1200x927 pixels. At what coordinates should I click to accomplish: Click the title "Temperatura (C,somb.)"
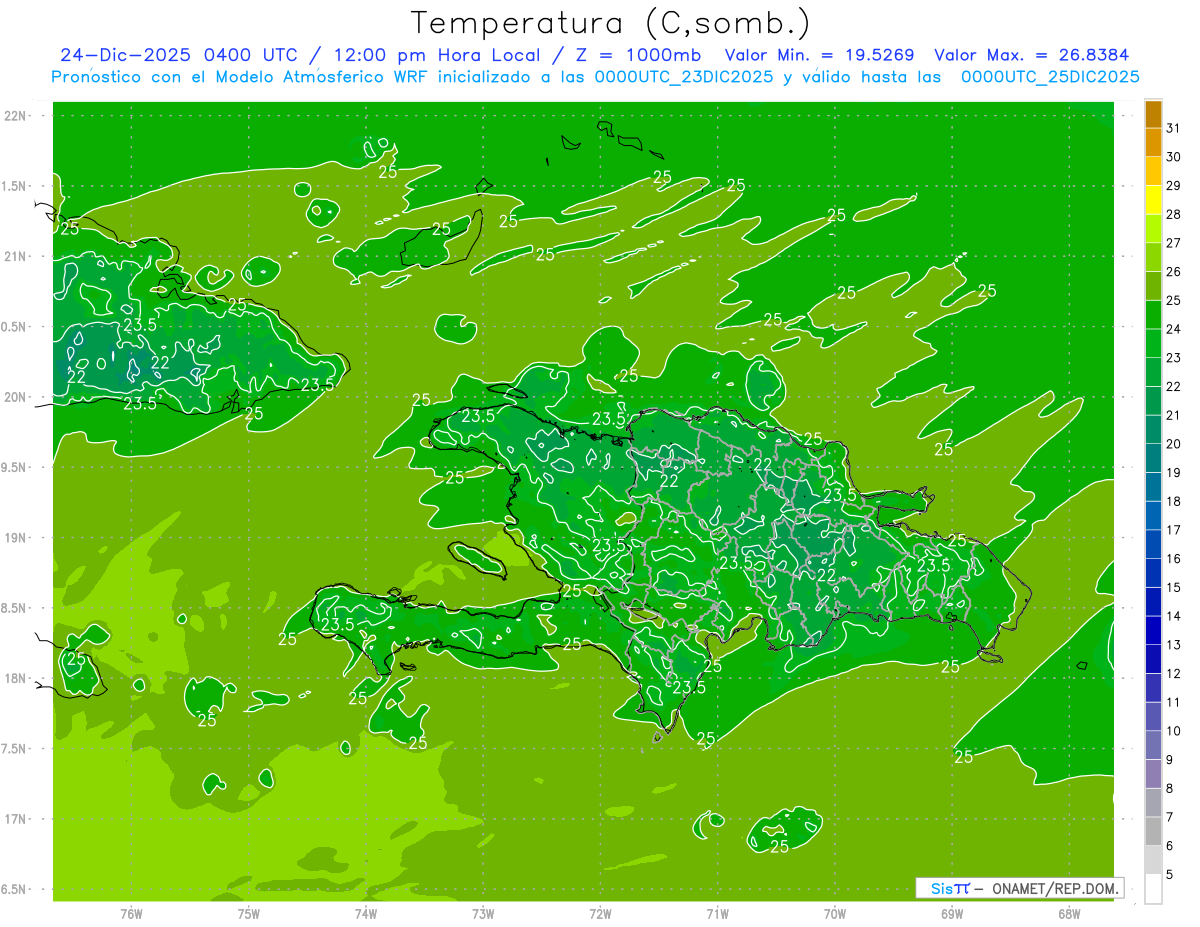(611, 24)
